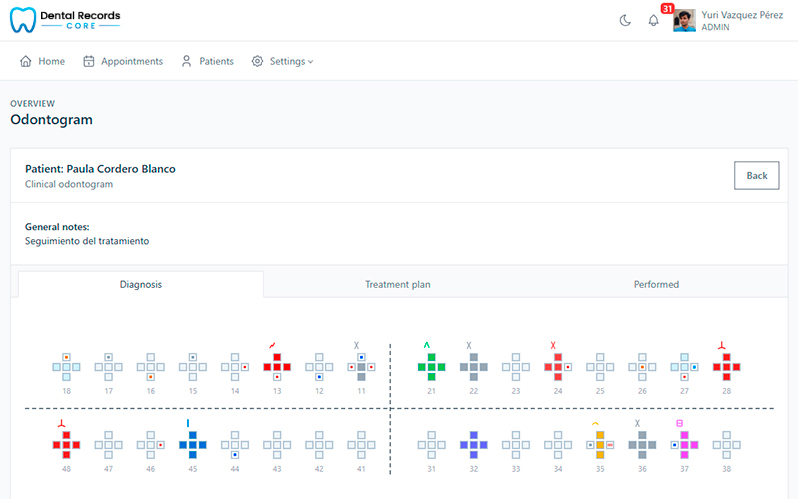Click the Patients person icon
This screenshot has height=499, width=798.
tap(186, 61)
